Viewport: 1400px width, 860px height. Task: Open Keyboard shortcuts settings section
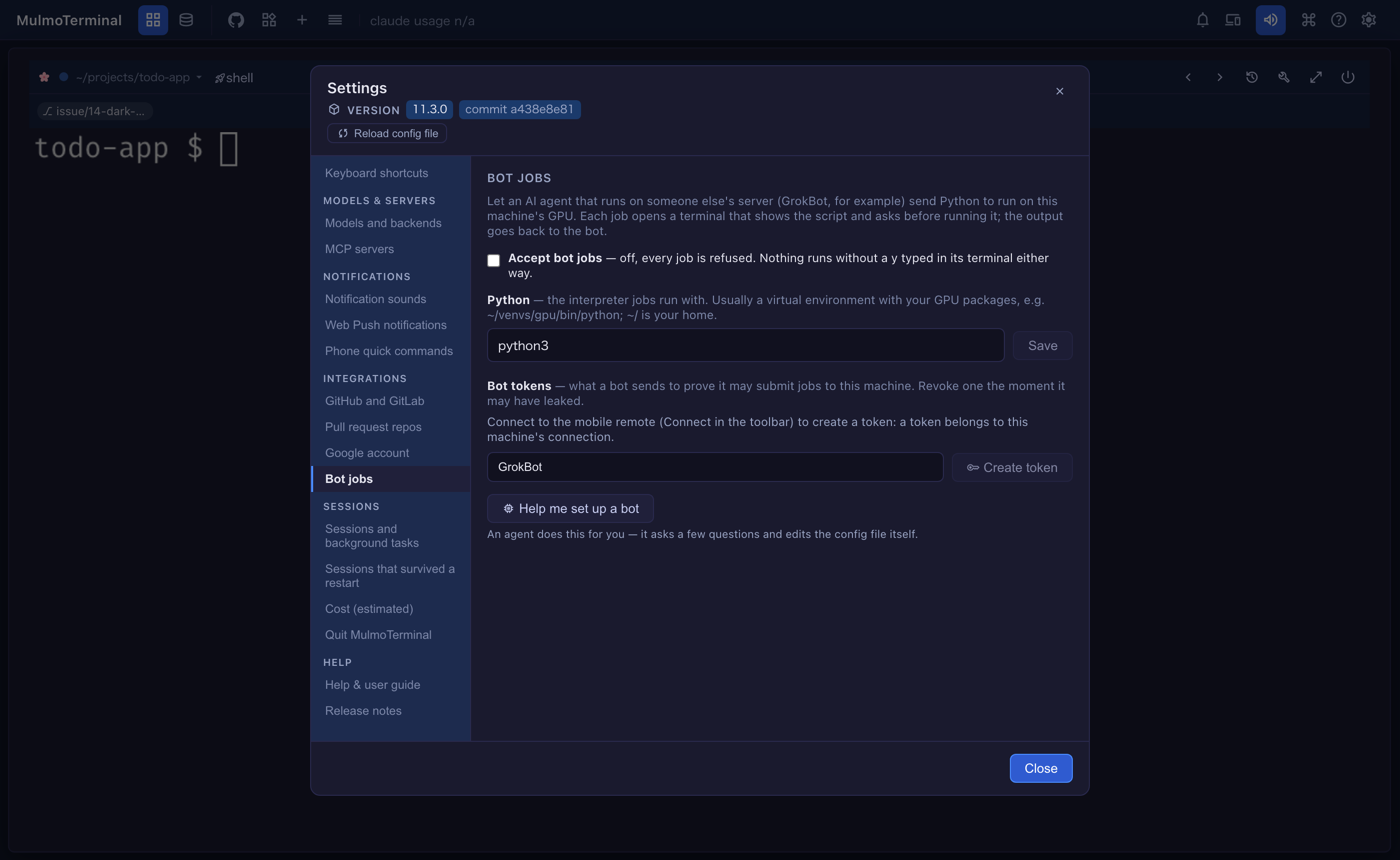click(x=391, y=173)
